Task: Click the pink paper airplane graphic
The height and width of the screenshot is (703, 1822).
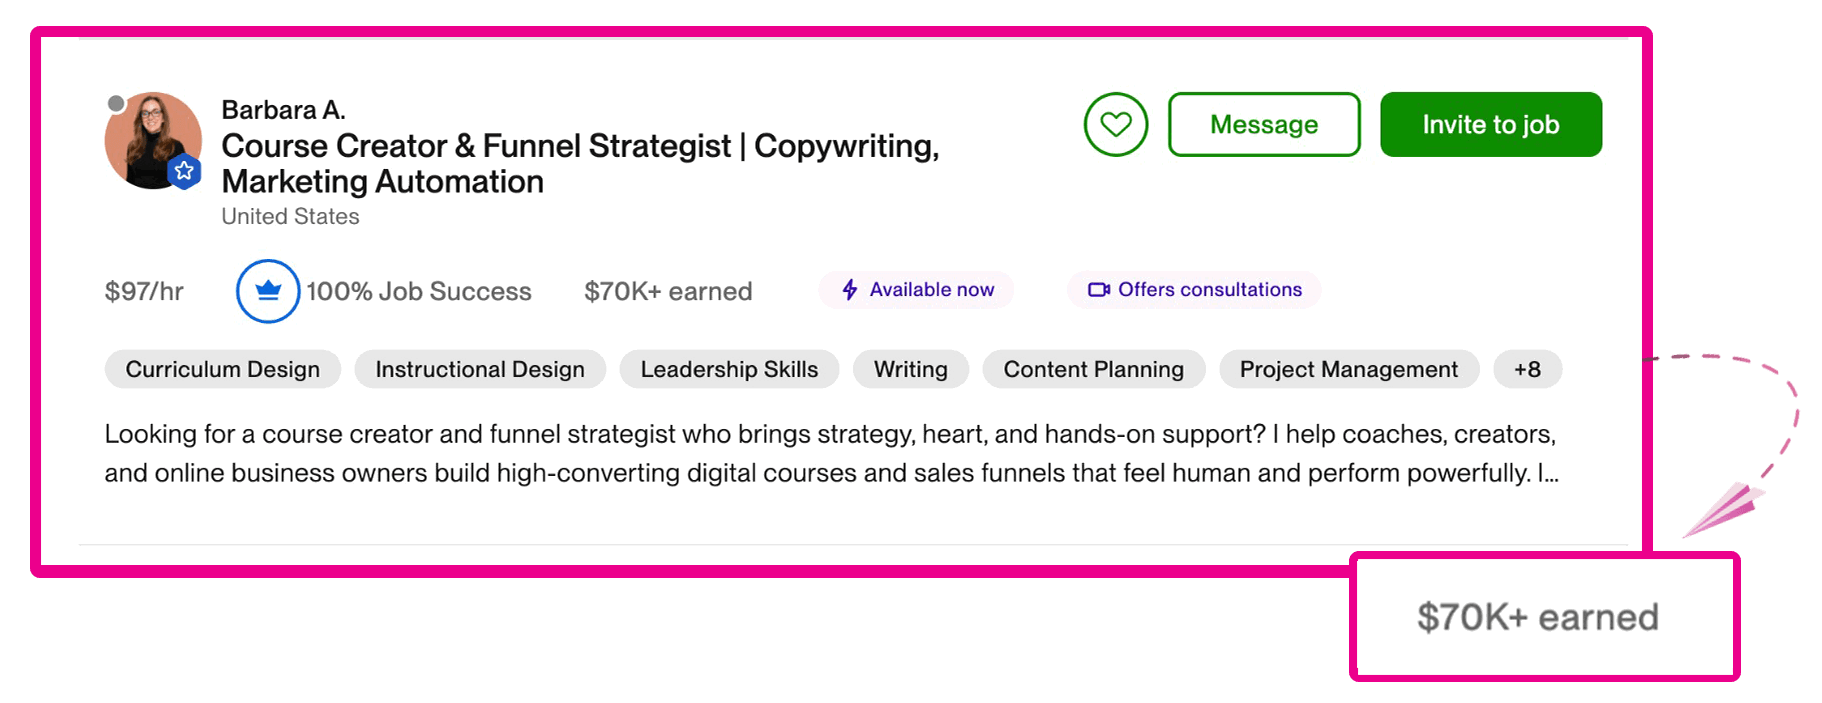Action: (1722, 509)
